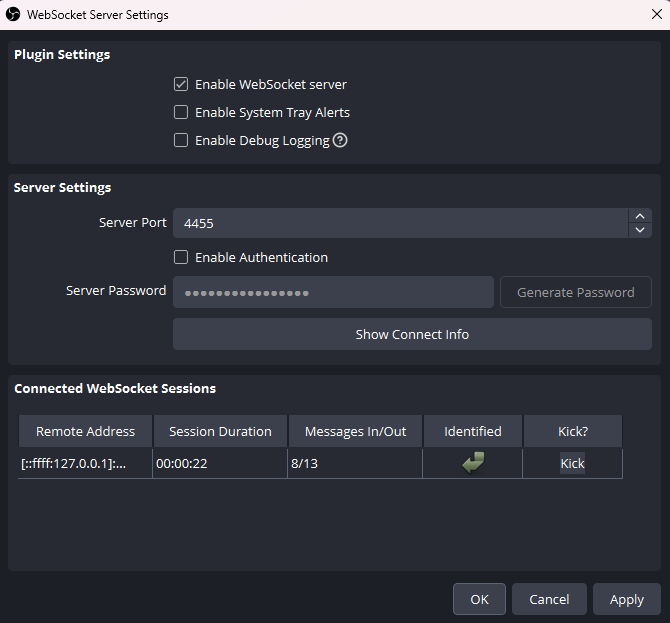
Task: Click the Server Password label
Action: 116,291
